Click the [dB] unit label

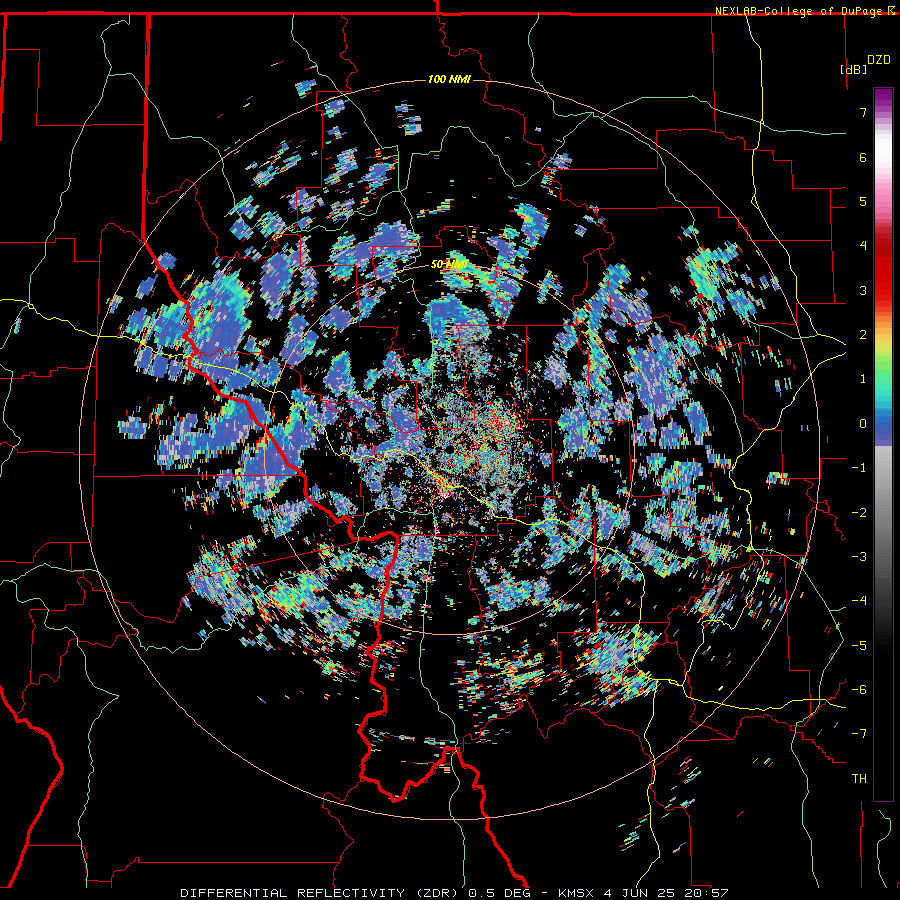[x=854, y=69]
